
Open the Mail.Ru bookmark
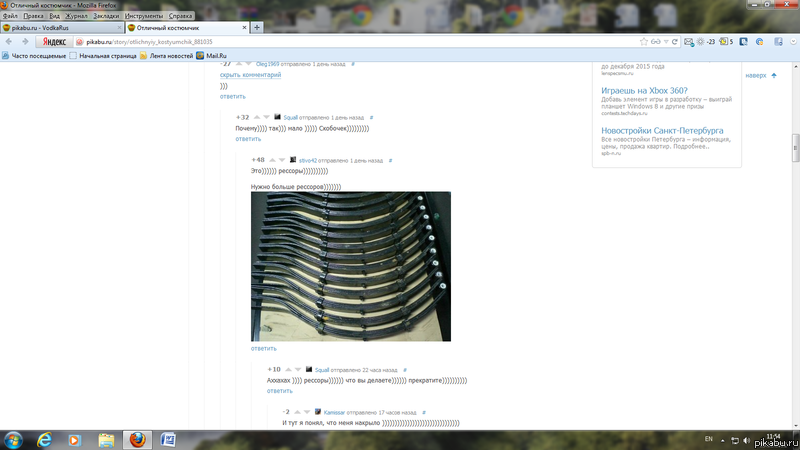(211, 56)
